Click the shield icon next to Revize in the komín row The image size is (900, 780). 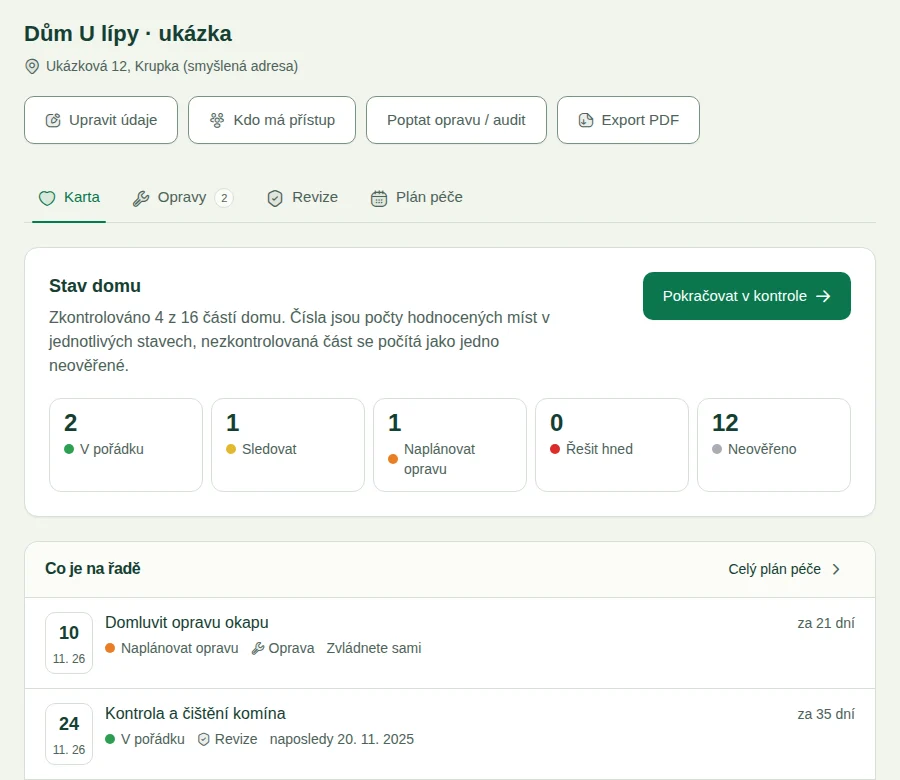pyautogui.click(x=203, y=739)
